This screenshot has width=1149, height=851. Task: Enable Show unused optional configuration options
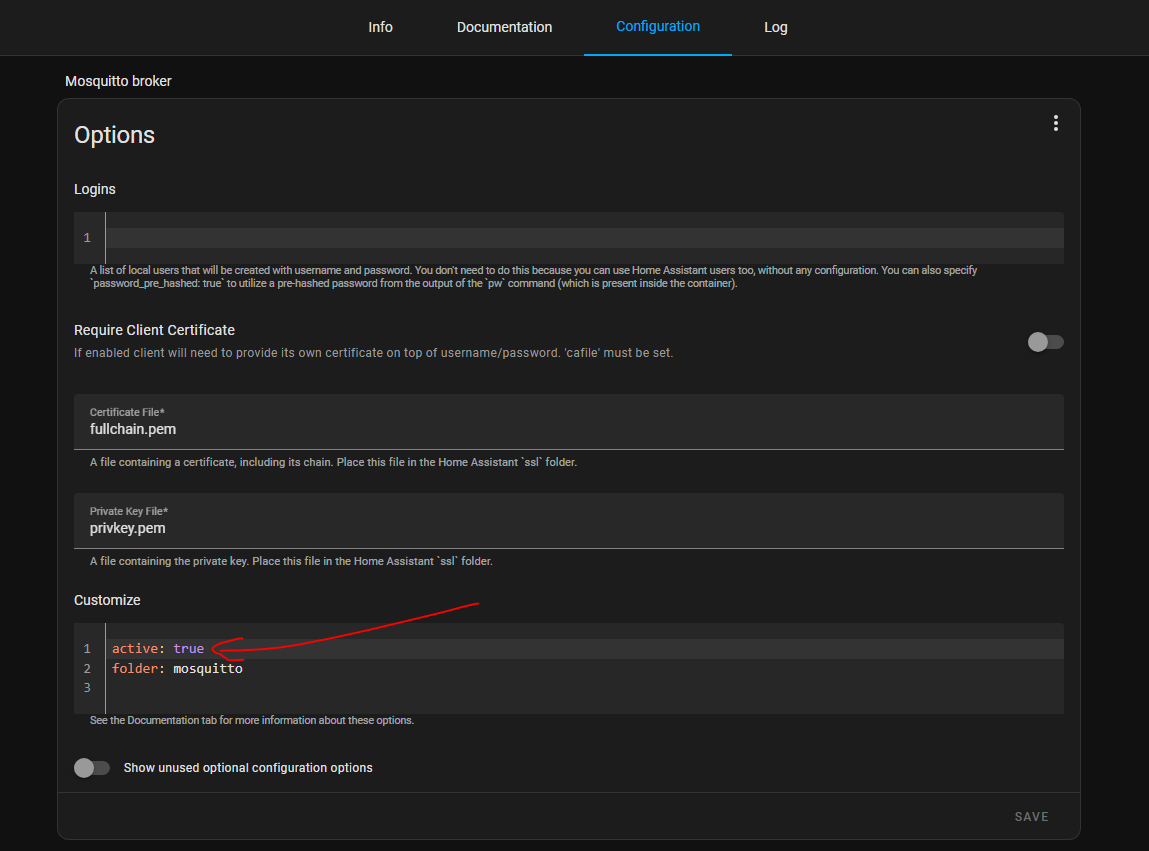92,767
